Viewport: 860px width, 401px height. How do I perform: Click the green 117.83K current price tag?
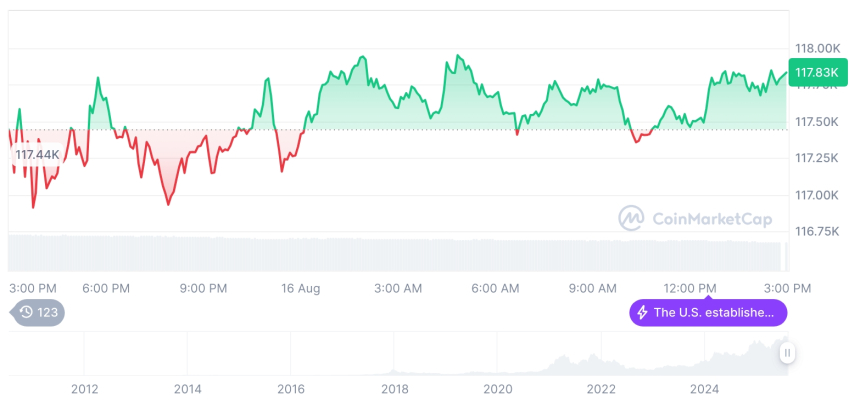(x=812, y=73)
